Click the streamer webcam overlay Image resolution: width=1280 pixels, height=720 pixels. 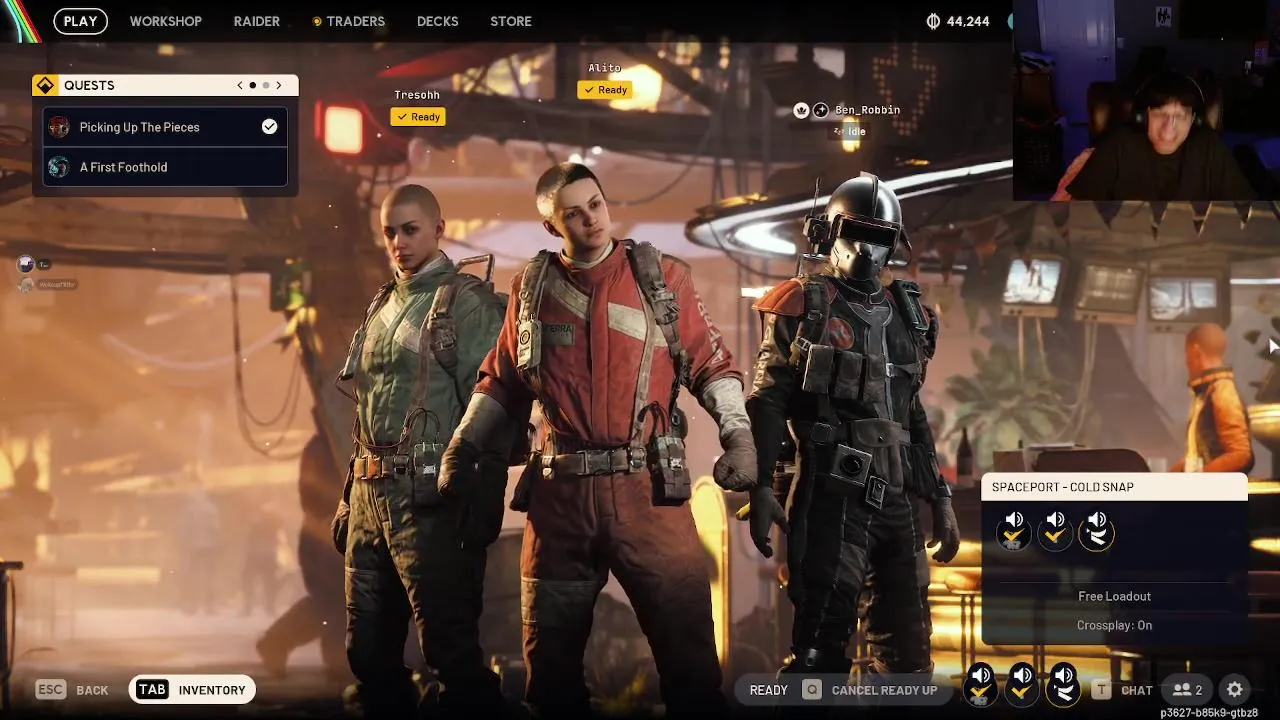(1145, 100)
